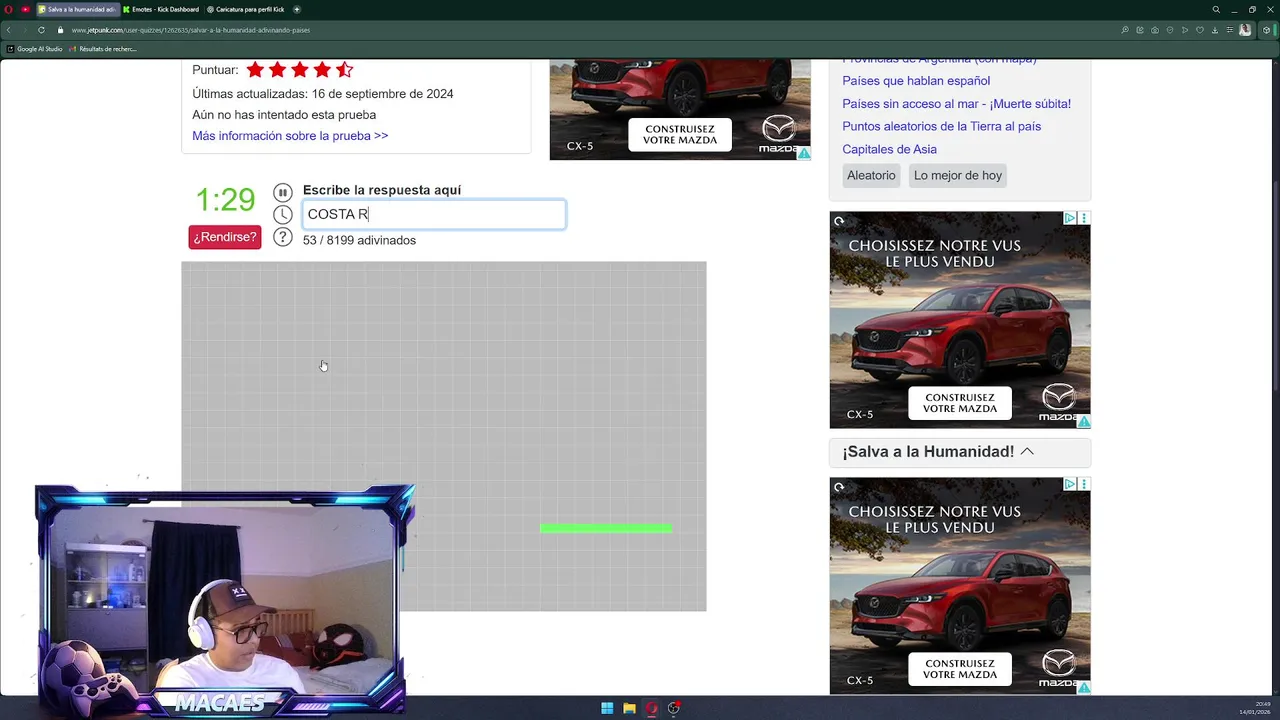Open the Windows Start menu
Screen dimensions: 1280x720
point(607,708)
